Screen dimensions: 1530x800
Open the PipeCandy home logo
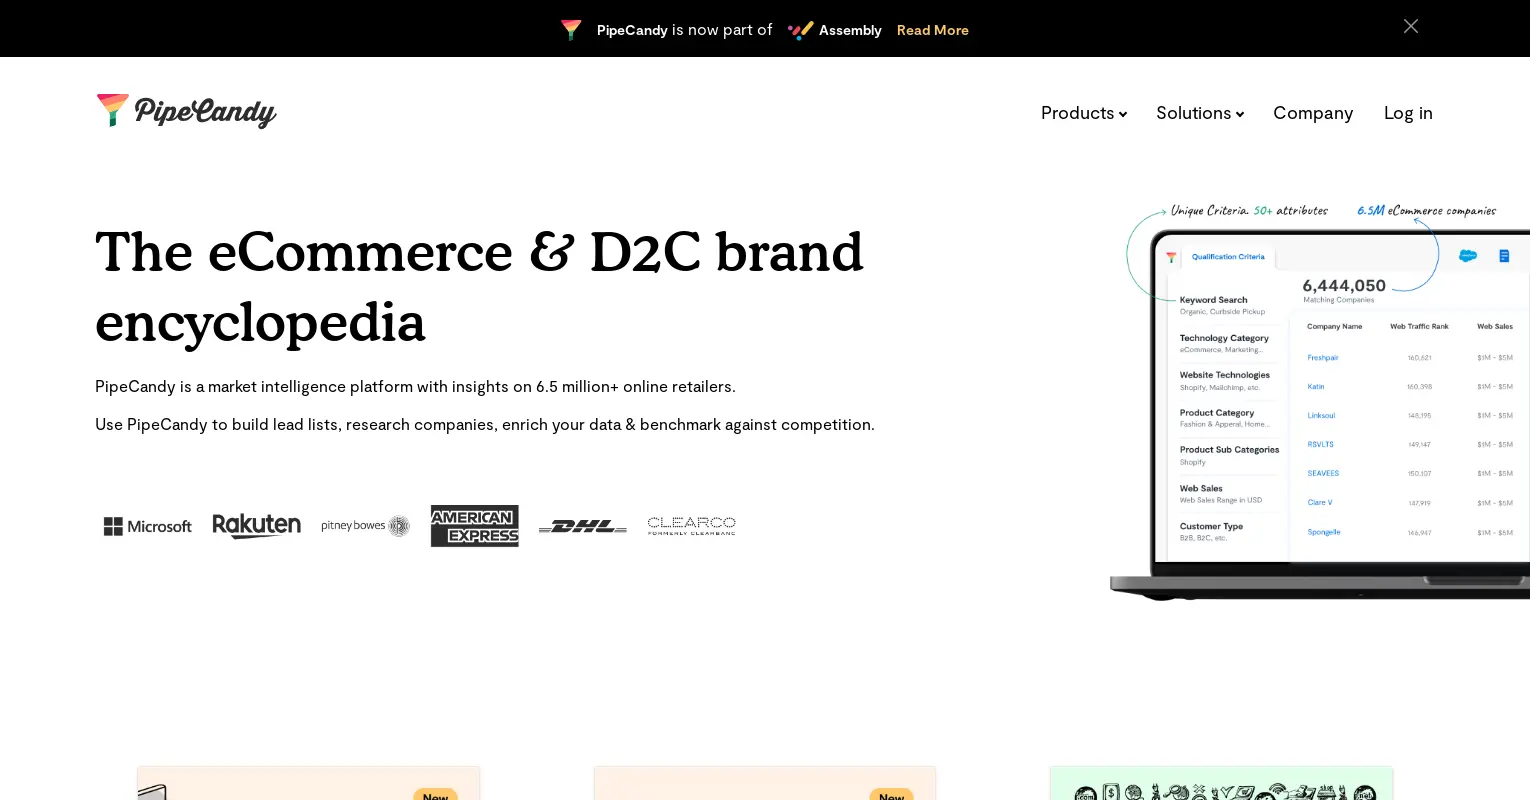pyautogui.click(x=186, y=111)
